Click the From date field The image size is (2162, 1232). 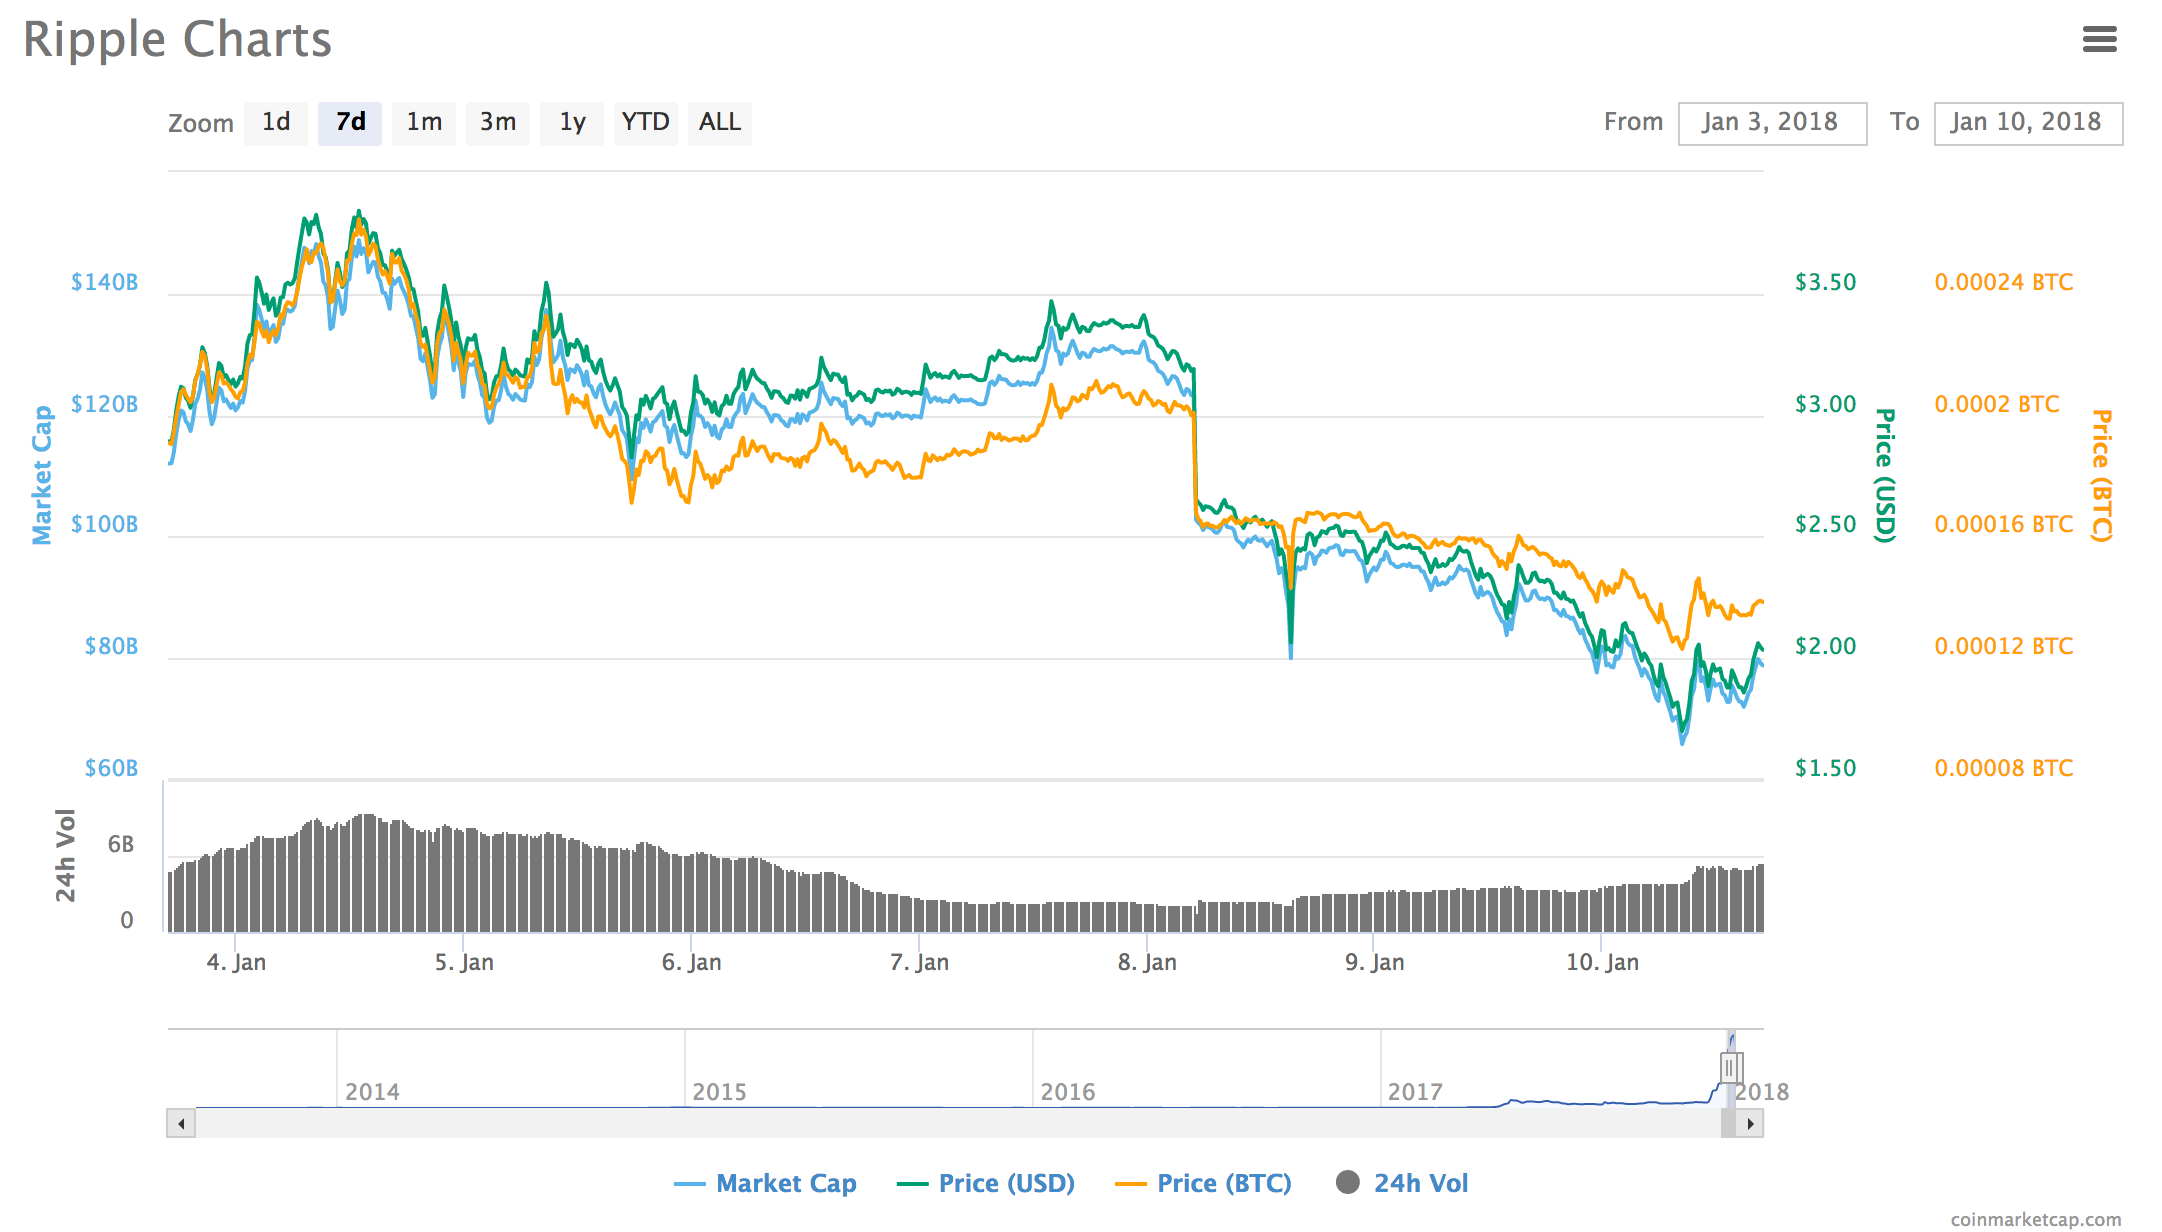[1772, 123]
